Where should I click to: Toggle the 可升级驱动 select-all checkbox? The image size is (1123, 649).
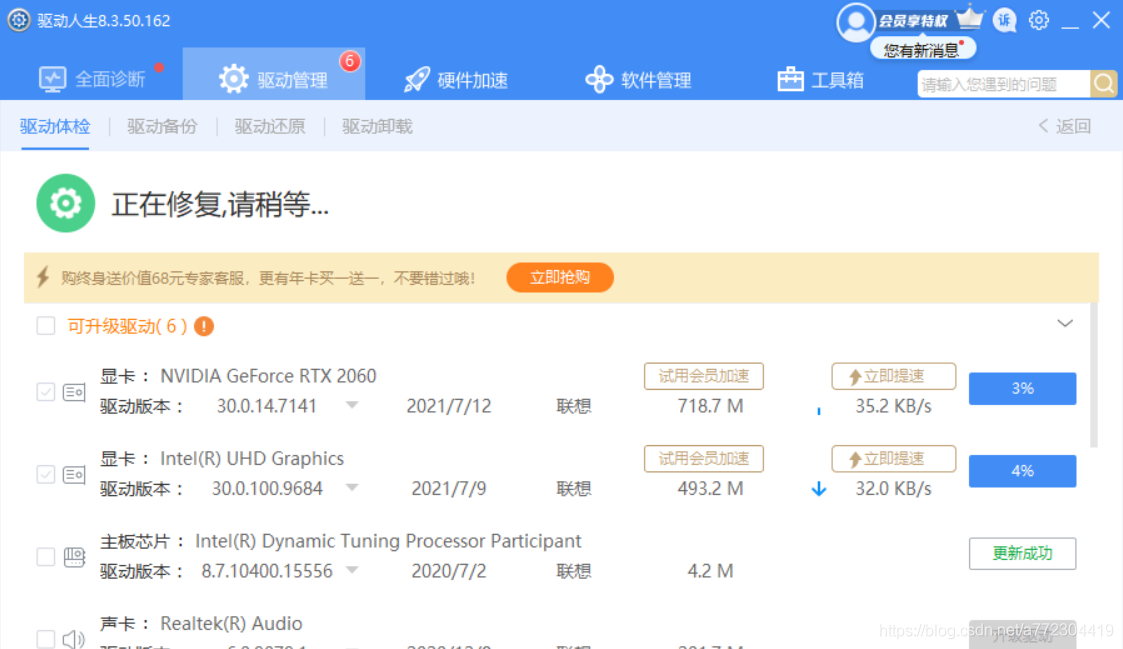click(x=46, y=326)
